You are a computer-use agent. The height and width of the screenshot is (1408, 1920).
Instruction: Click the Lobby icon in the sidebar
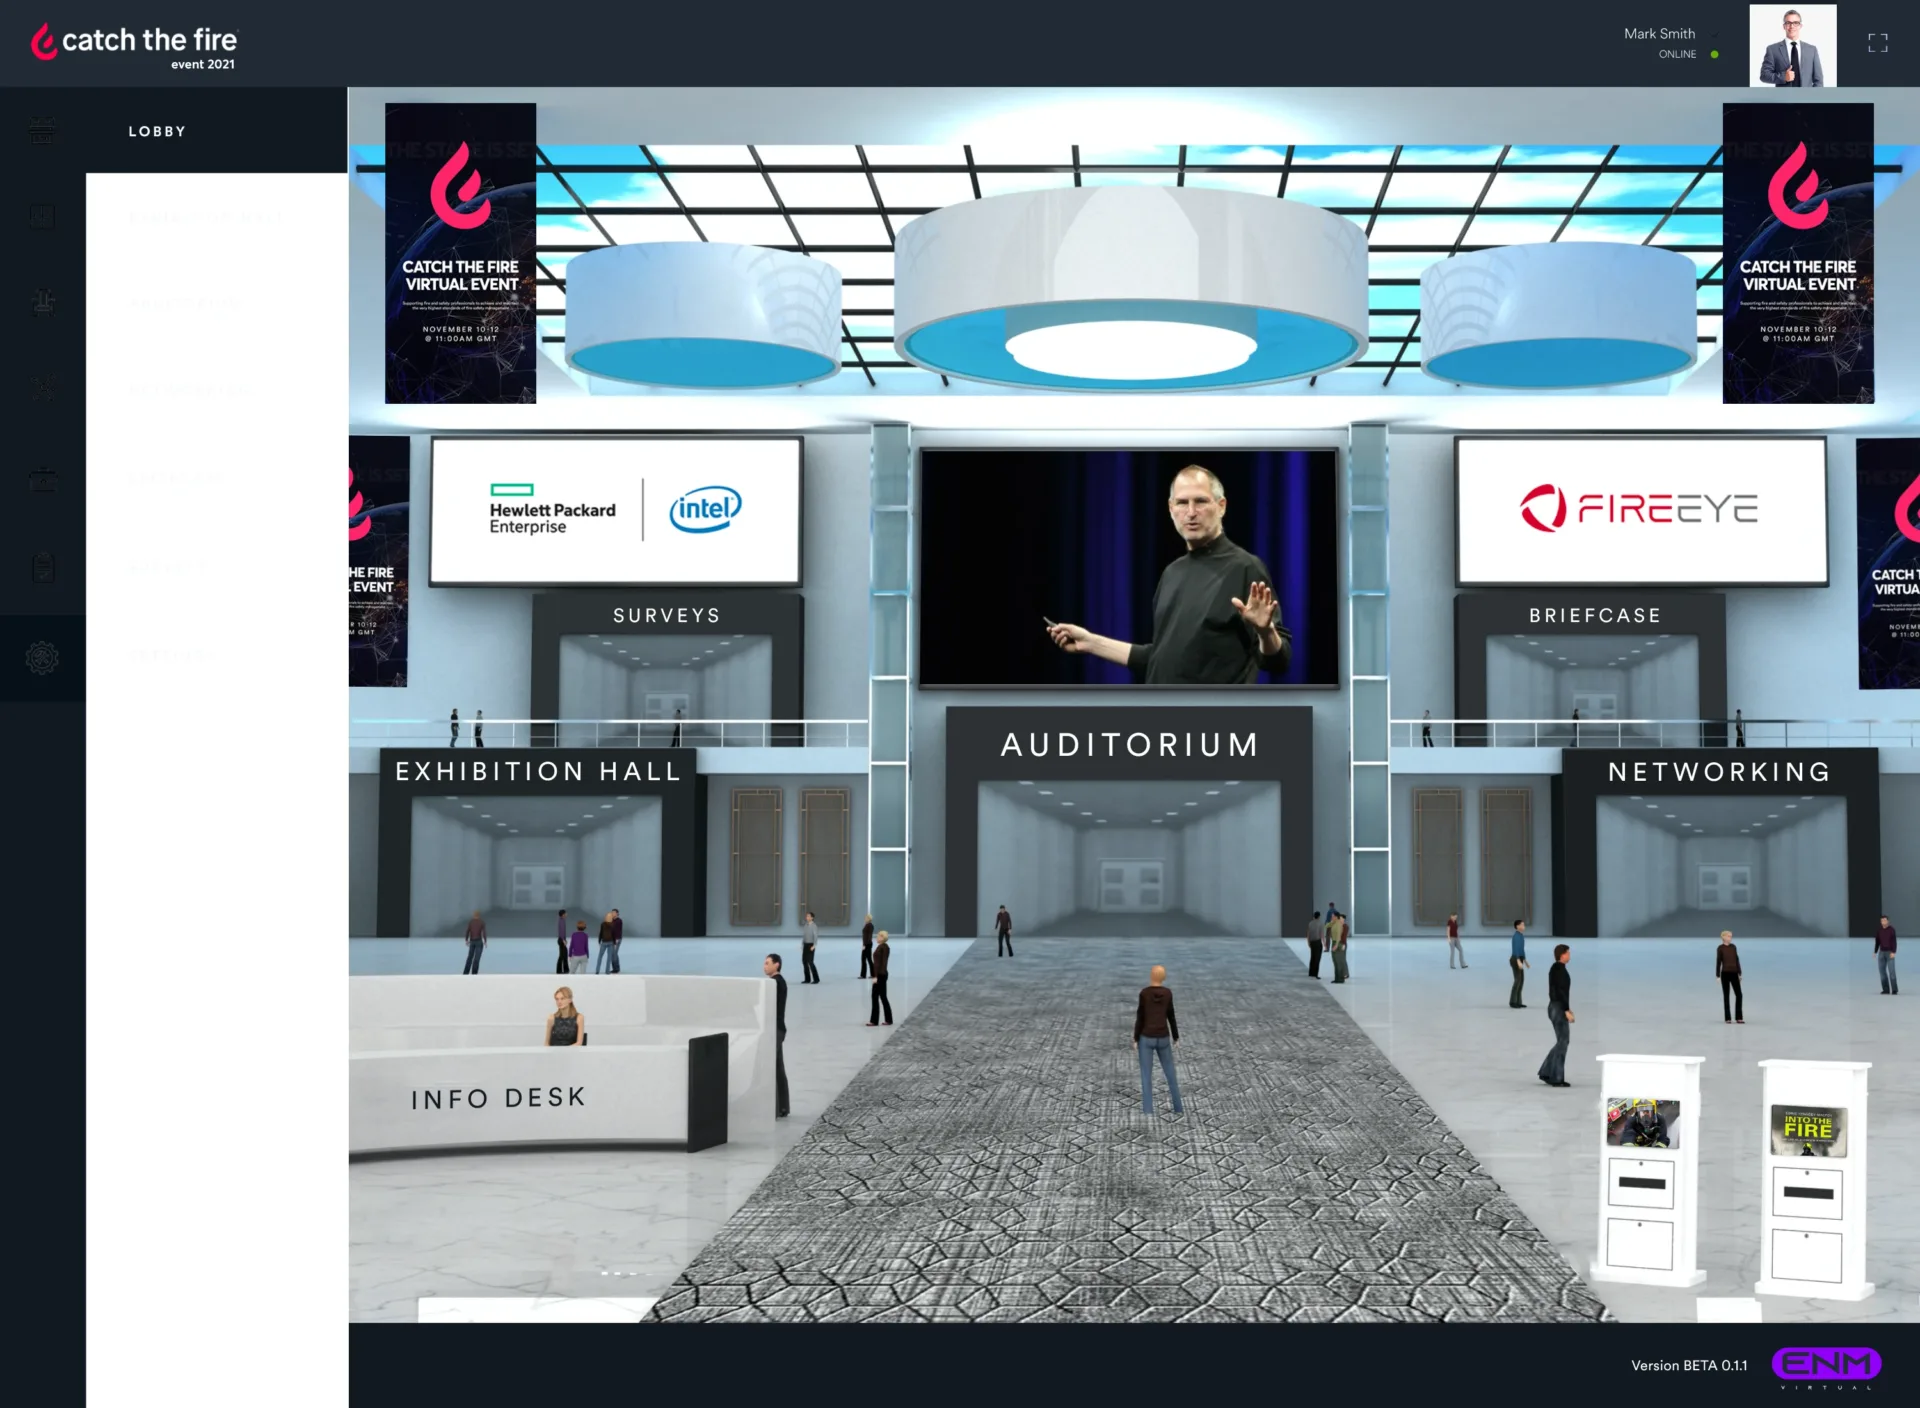tap(42, 130)
